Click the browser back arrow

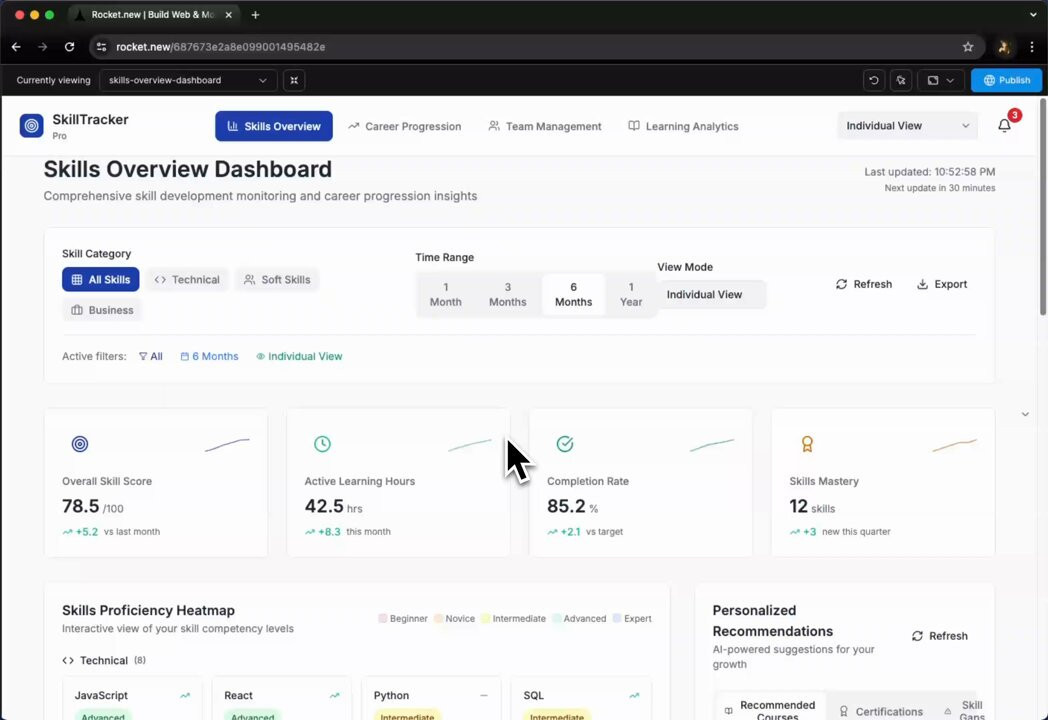tap(16, 47)
